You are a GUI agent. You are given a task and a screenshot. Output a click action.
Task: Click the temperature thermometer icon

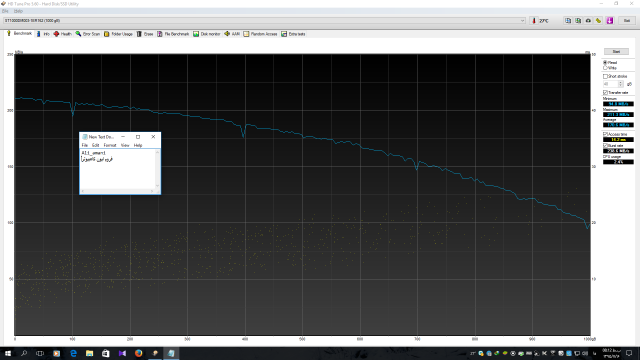(x=533, y=20)
